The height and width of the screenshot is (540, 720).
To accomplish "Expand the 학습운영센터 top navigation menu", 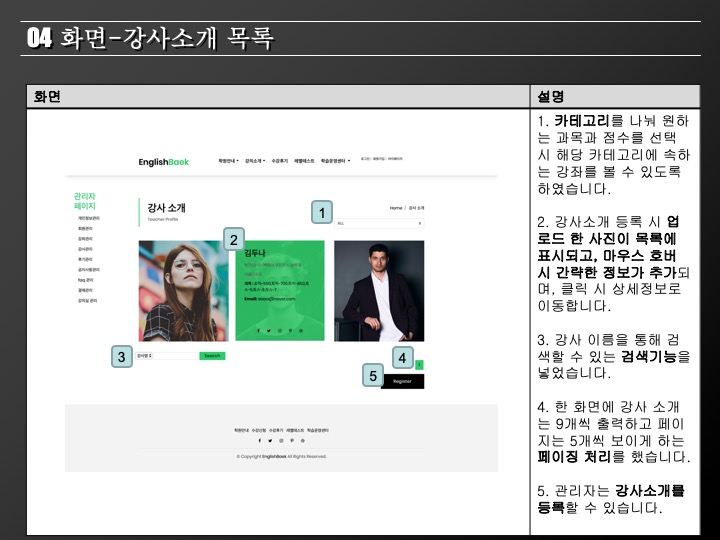I will pos(335,161).
